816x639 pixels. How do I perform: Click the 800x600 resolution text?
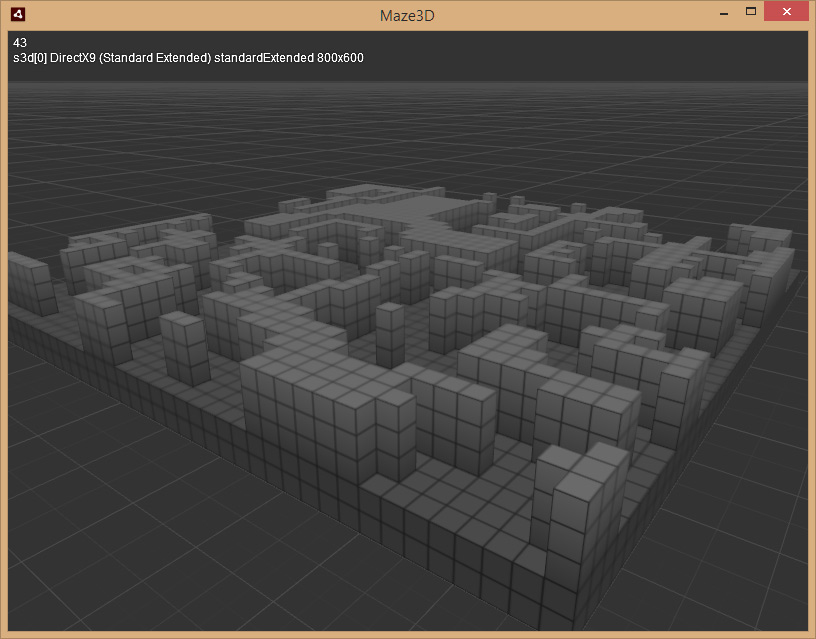point(338,58)
